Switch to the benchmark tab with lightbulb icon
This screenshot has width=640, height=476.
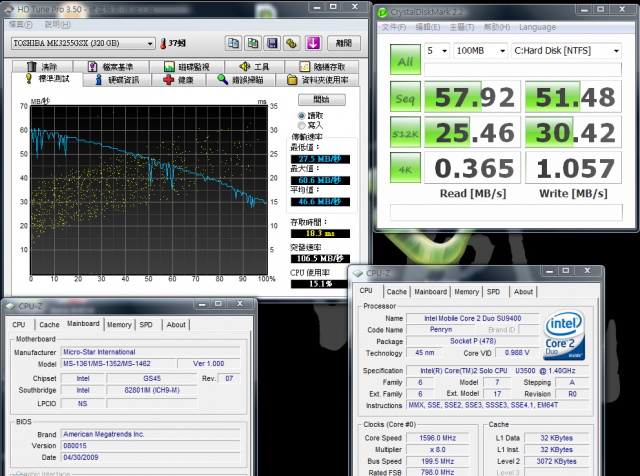point(47,79)
